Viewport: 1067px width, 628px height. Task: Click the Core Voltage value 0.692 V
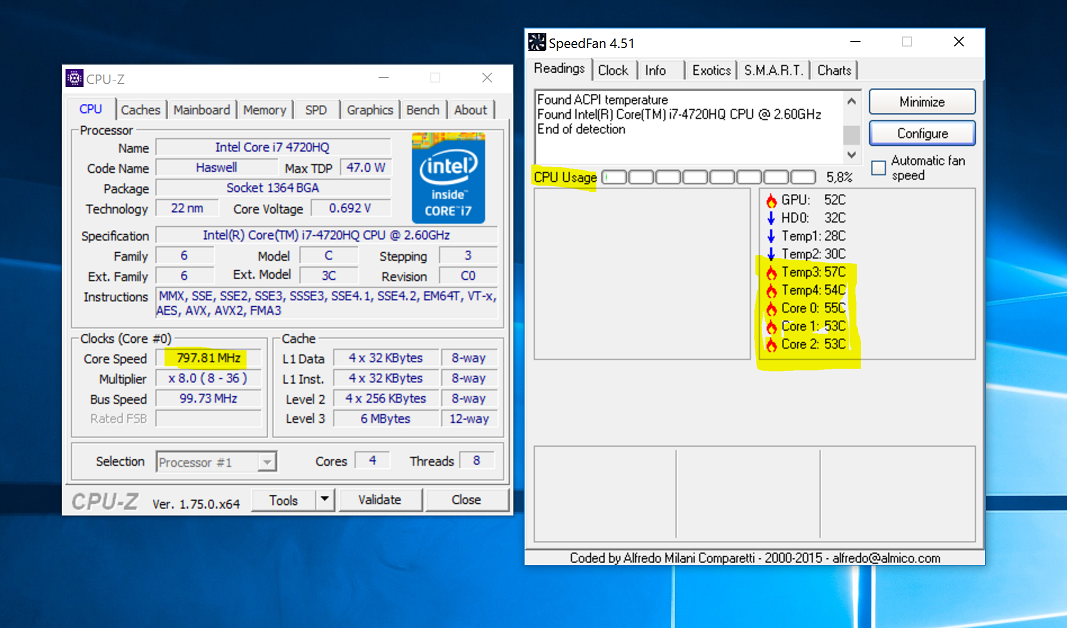click(350, 208)
